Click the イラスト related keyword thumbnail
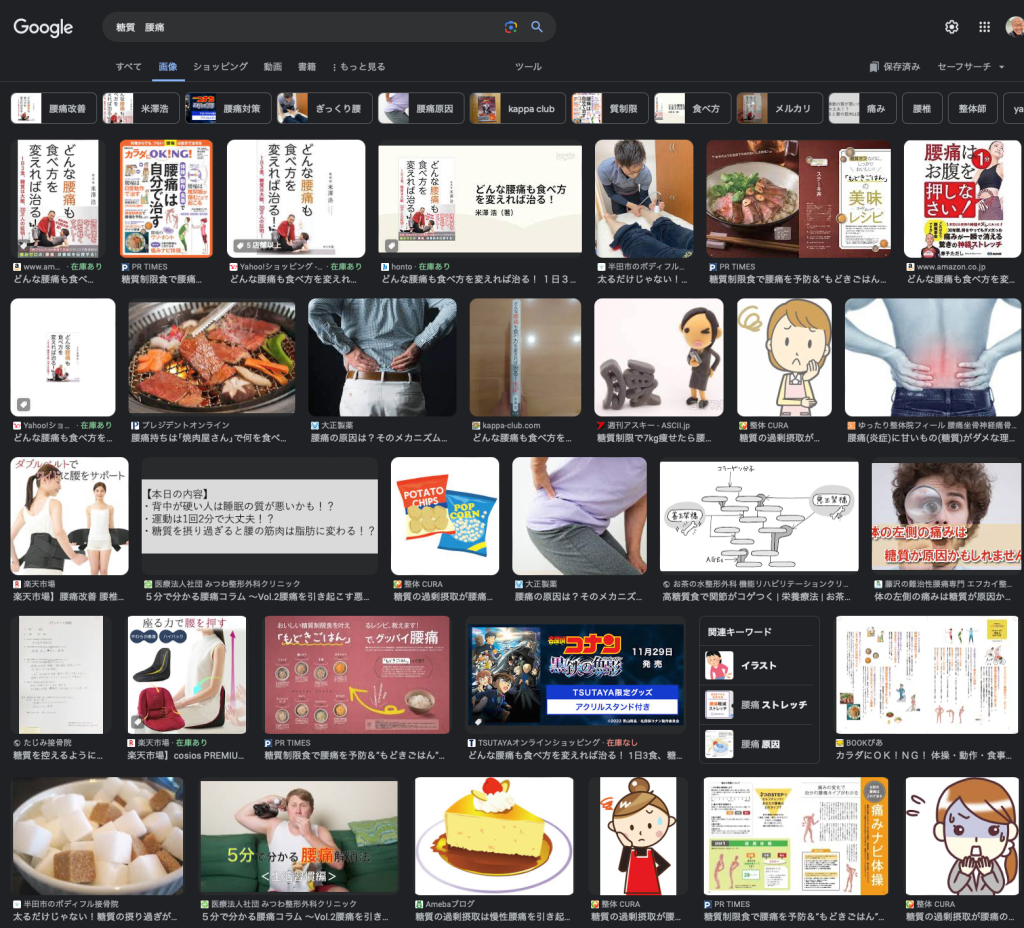This screenshot has width=1024, height=928. tap(719, 665)
